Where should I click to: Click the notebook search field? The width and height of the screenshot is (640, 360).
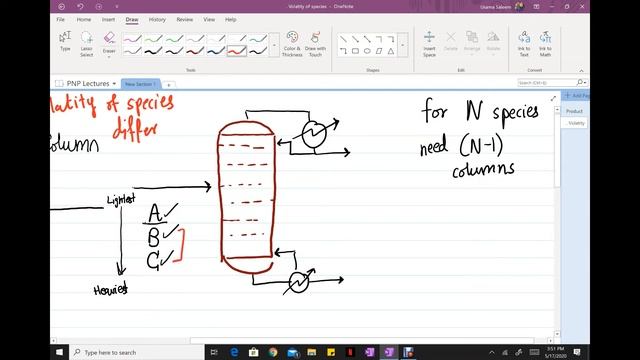click(x=546, y=83)
